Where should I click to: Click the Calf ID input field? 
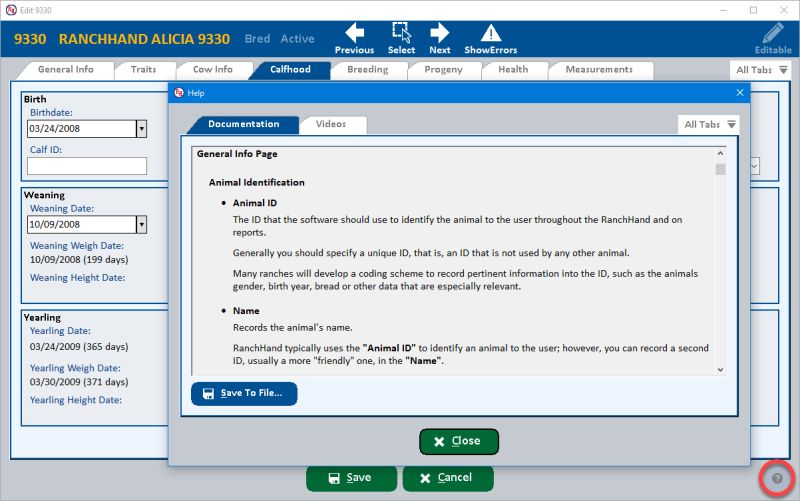tap(87, 166)
